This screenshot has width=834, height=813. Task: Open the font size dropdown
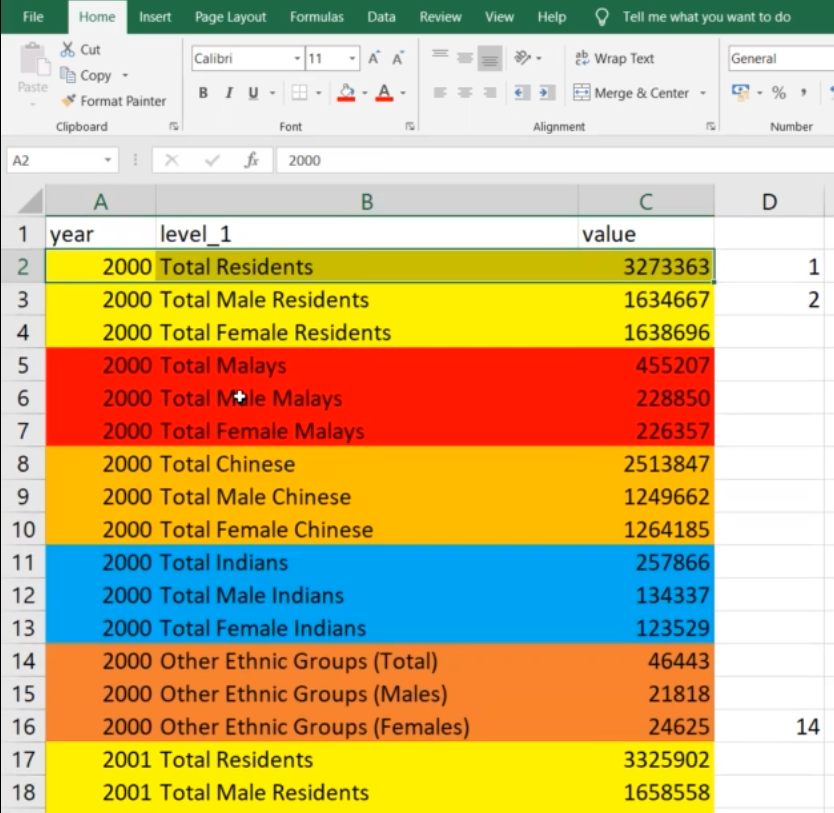(354, 59)
